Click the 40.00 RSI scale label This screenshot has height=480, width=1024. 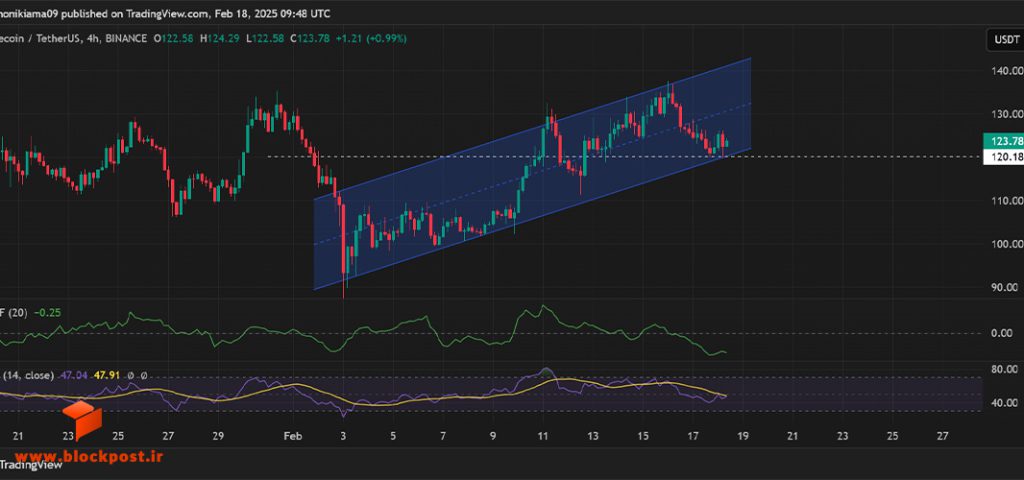point(1006,403)
